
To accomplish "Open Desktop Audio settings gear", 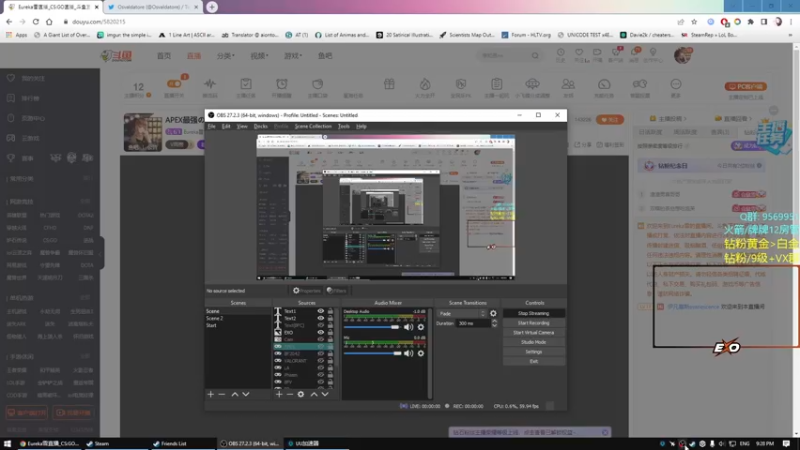I will 421,327.
